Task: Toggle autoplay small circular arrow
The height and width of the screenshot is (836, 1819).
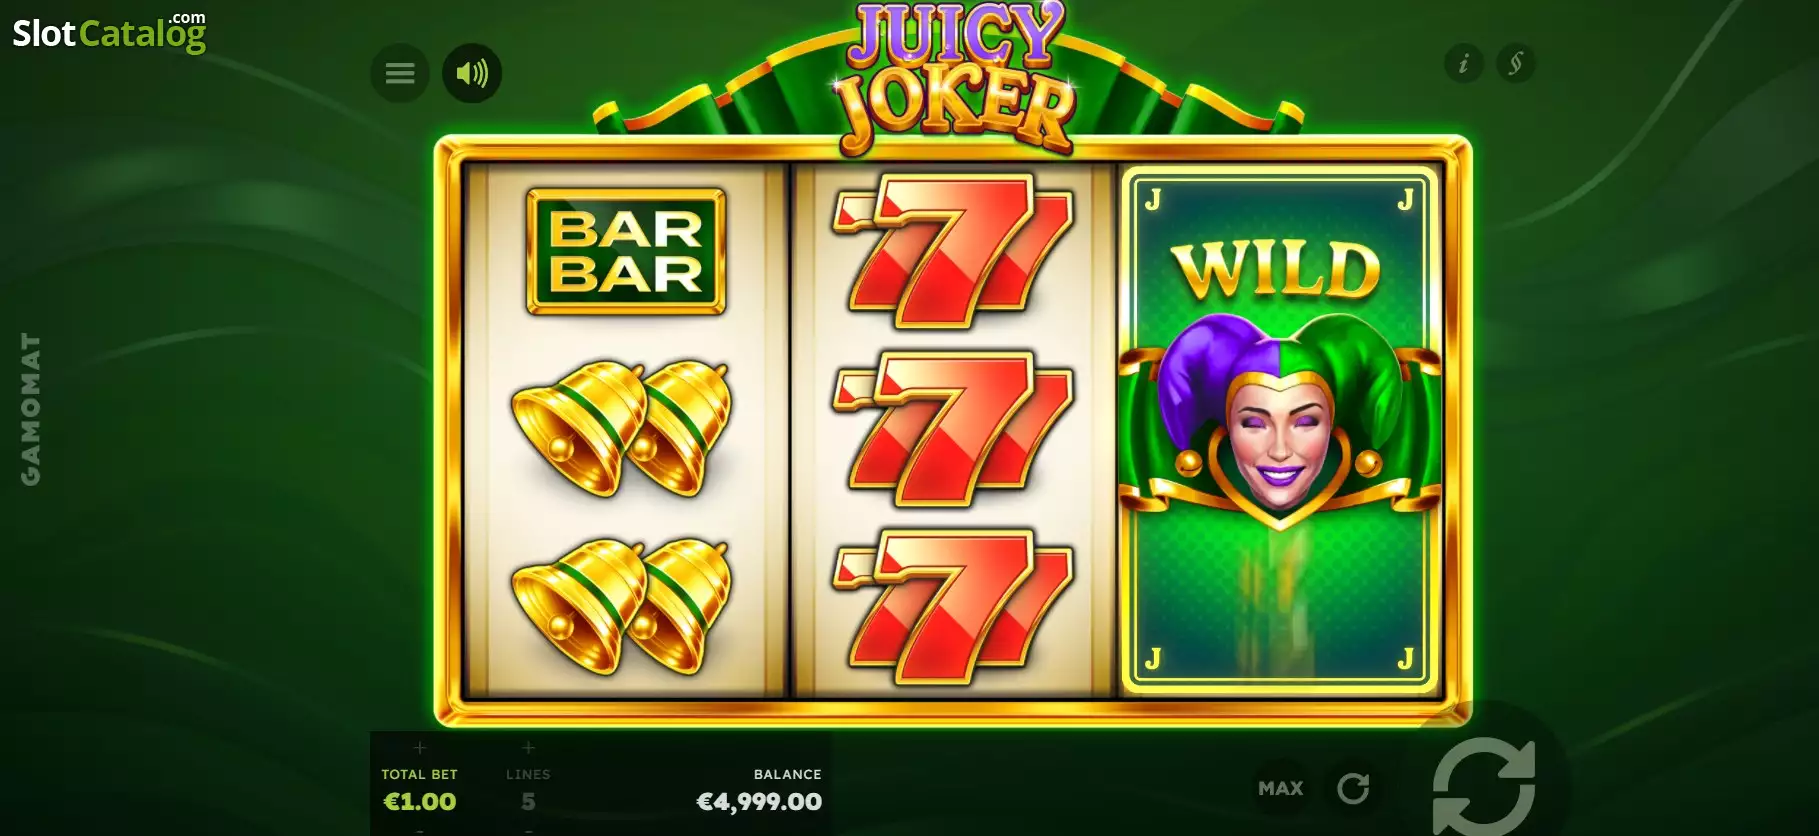Action: pos(1353,788)
